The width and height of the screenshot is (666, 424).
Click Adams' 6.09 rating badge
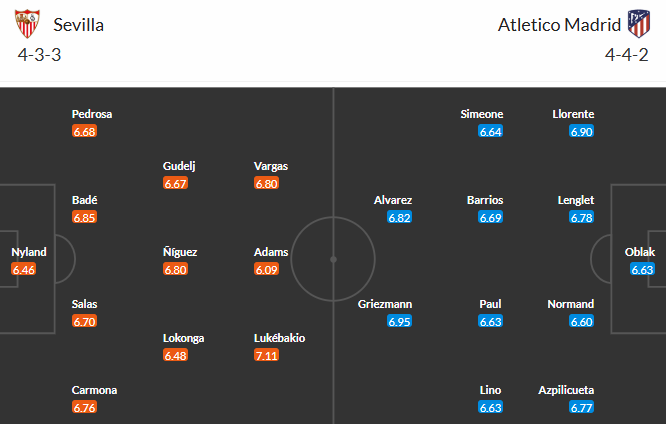267,269
